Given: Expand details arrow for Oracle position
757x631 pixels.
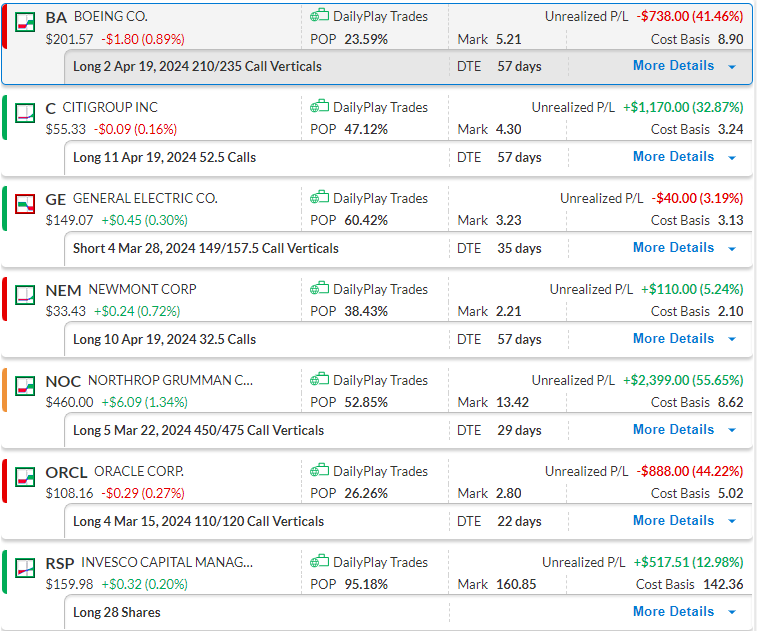Looking at the screenshot, I should point(732,521).
